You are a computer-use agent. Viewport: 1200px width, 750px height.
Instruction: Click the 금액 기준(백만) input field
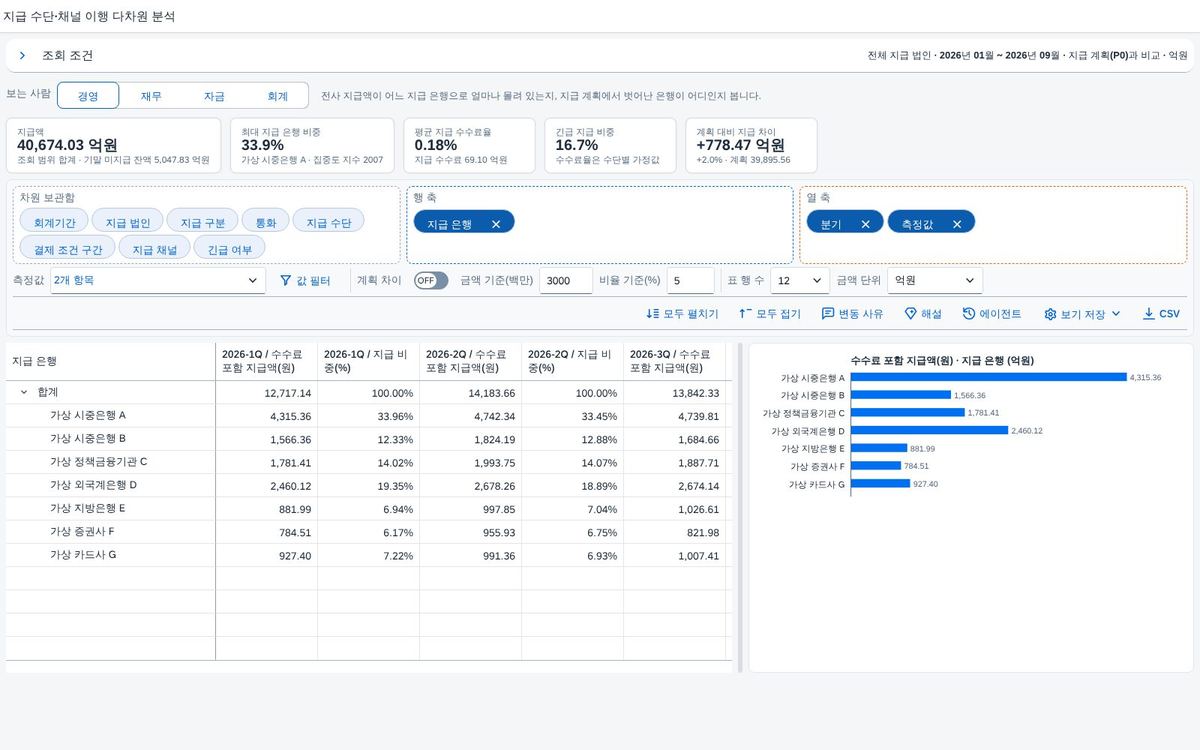[566, 281]
